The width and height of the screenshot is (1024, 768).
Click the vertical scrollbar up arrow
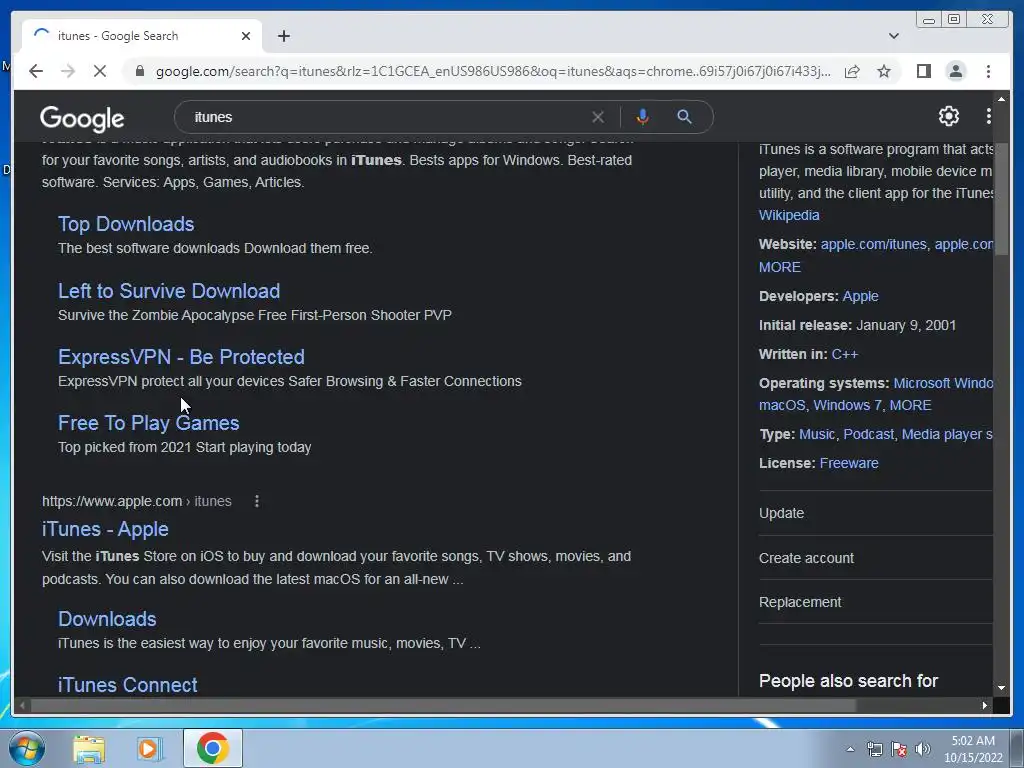click(1001, 99)
